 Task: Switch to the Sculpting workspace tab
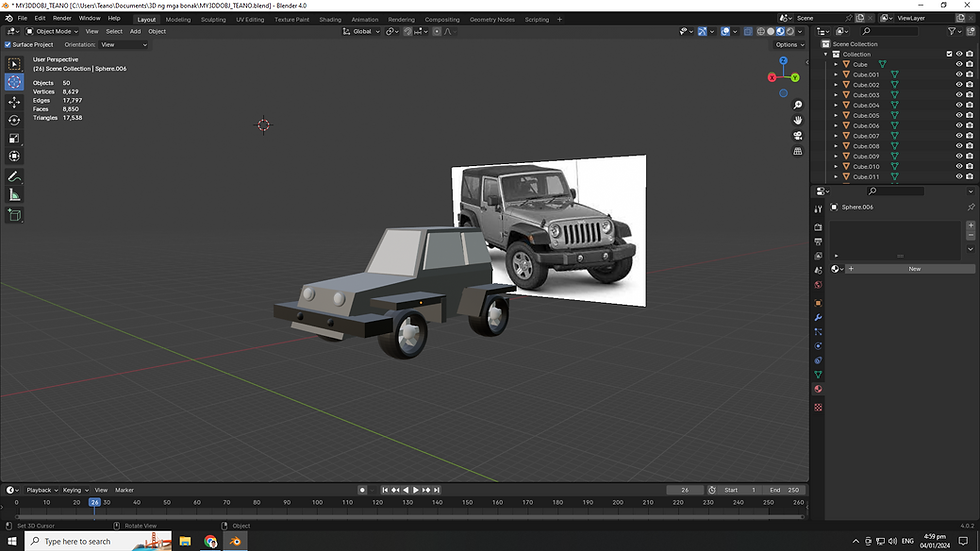213,19
